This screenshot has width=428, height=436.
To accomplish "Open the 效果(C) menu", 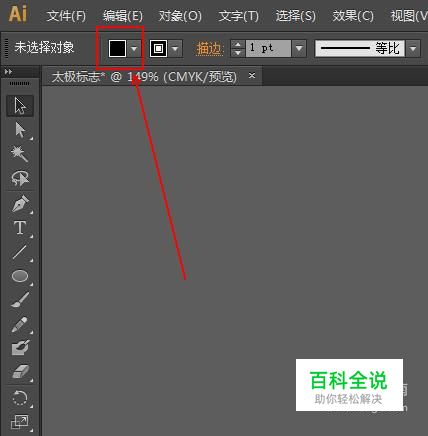I will point(353,16).
